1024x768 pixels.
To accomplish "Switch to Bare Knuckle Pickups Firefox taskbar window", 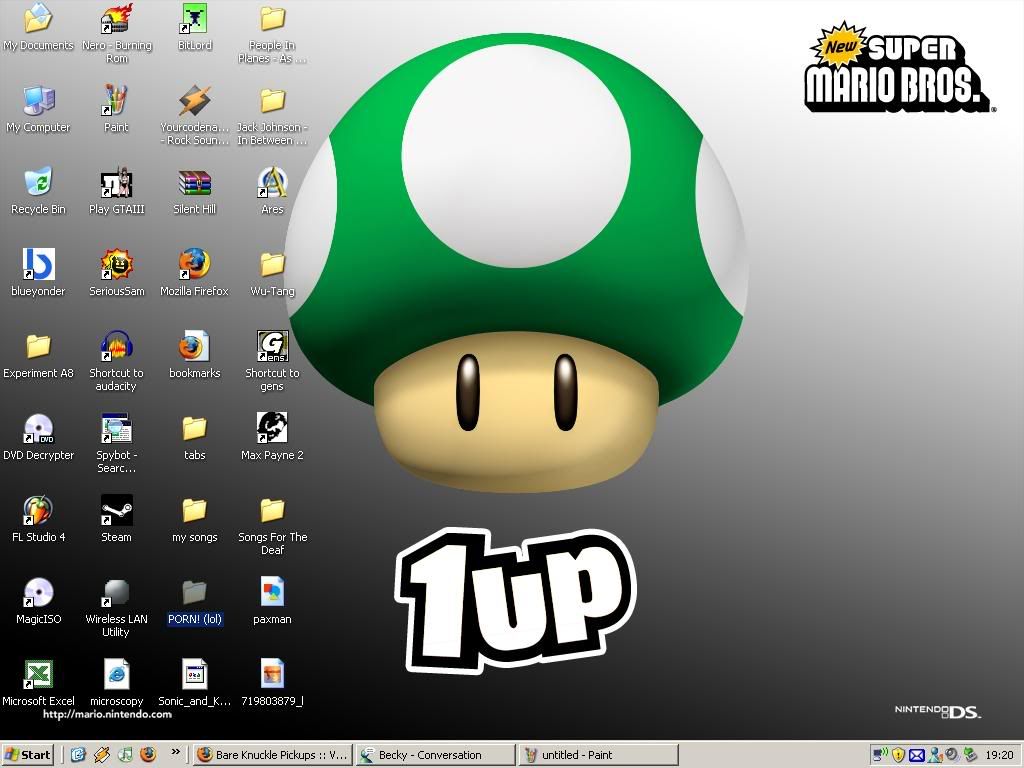I will click(x=273, y=755).
